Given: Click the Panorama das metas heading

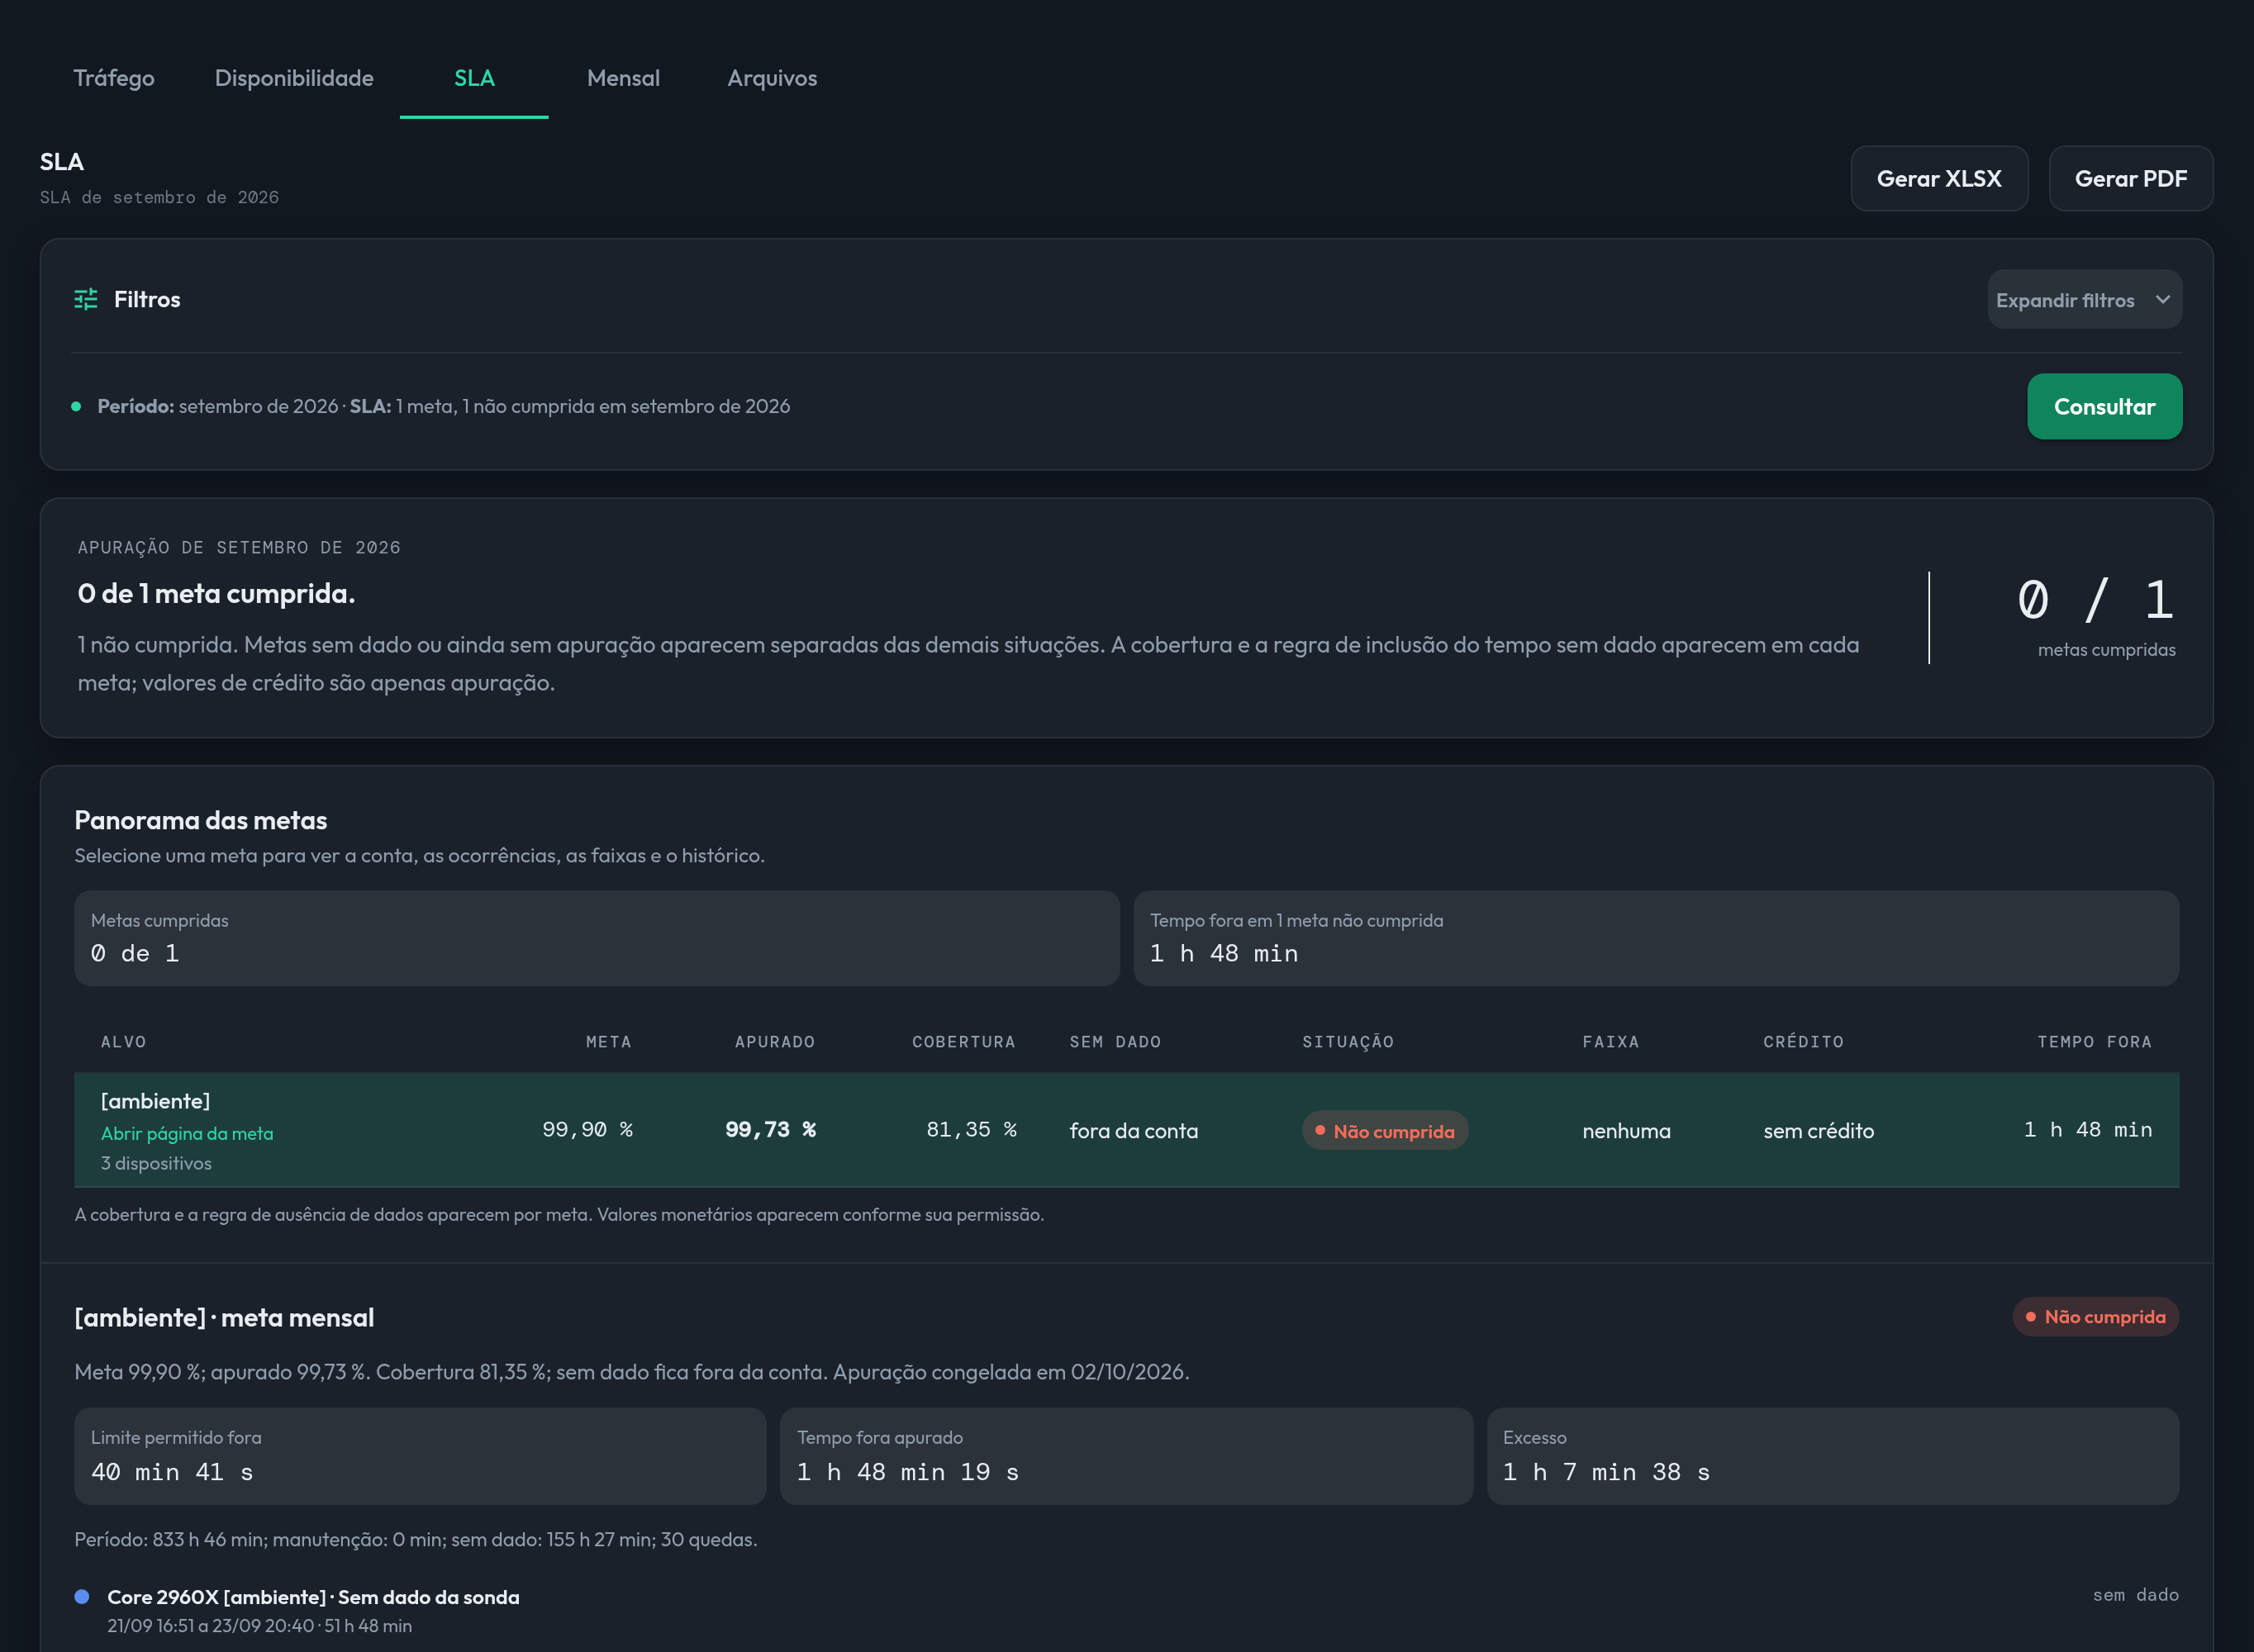Looking at the screenshot, I should pyautogui.click(x=201, y=820).
